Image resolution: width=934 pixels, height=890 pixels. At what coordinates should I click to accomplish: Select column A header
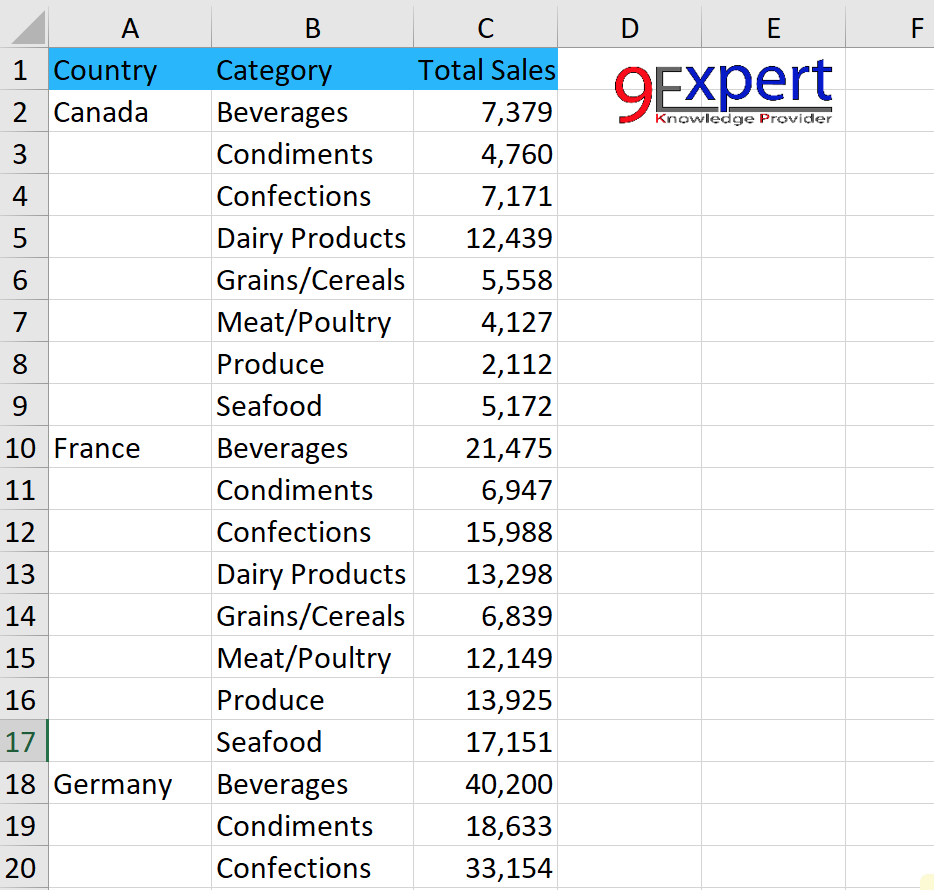[x=130, y=28]
